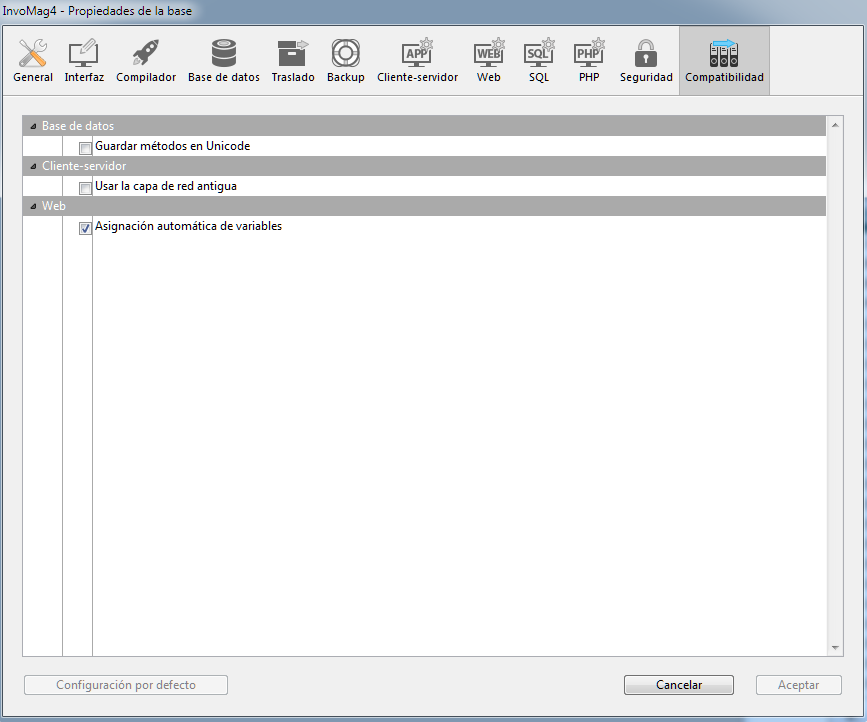Click the Usar la capa de red antigua label
The image size is (867, 722).
(x=166, y=186)
